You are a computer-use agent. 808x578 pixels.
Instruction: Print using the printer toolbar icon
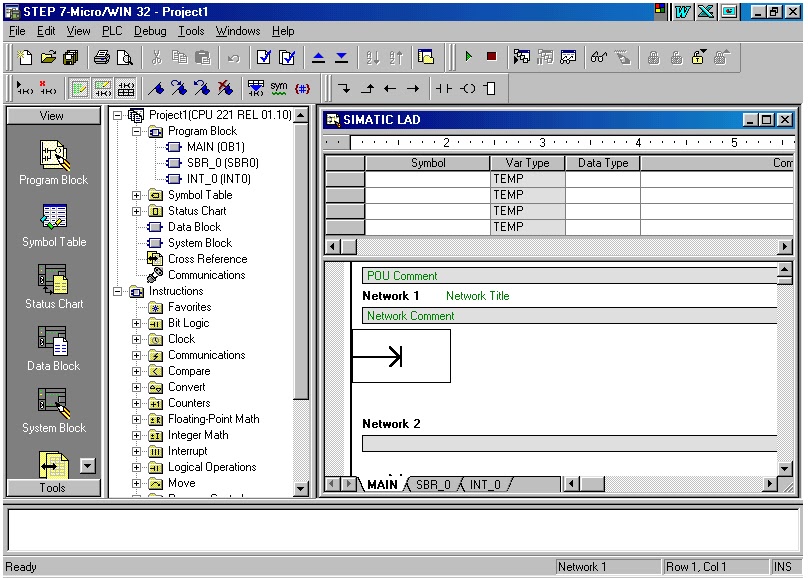[x=102, y=57]
